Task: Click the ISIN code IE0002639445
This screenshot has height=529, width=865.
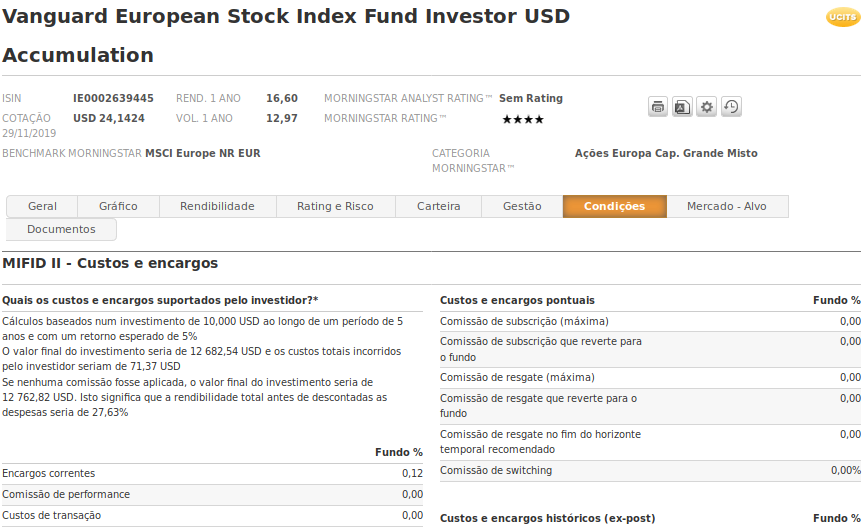Action: point(113,99)
